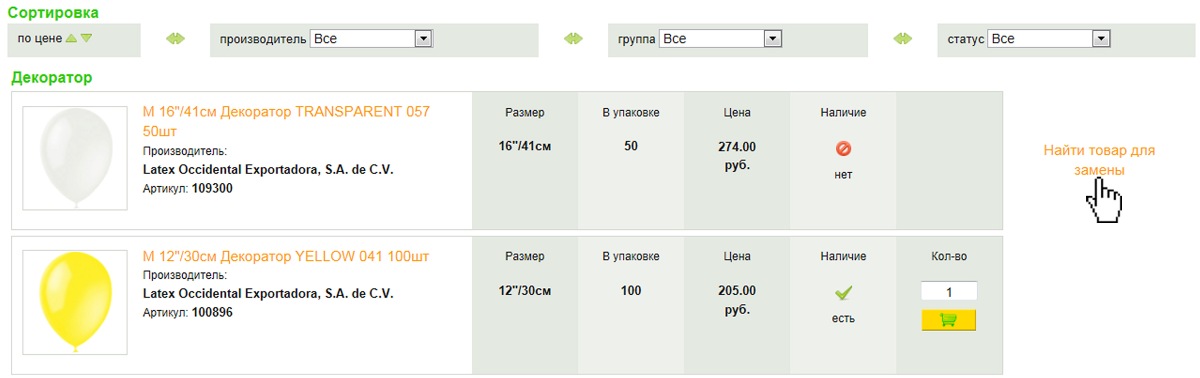
Task: Click double-arrow icon before производитель filter
Action: click(176, 39)
